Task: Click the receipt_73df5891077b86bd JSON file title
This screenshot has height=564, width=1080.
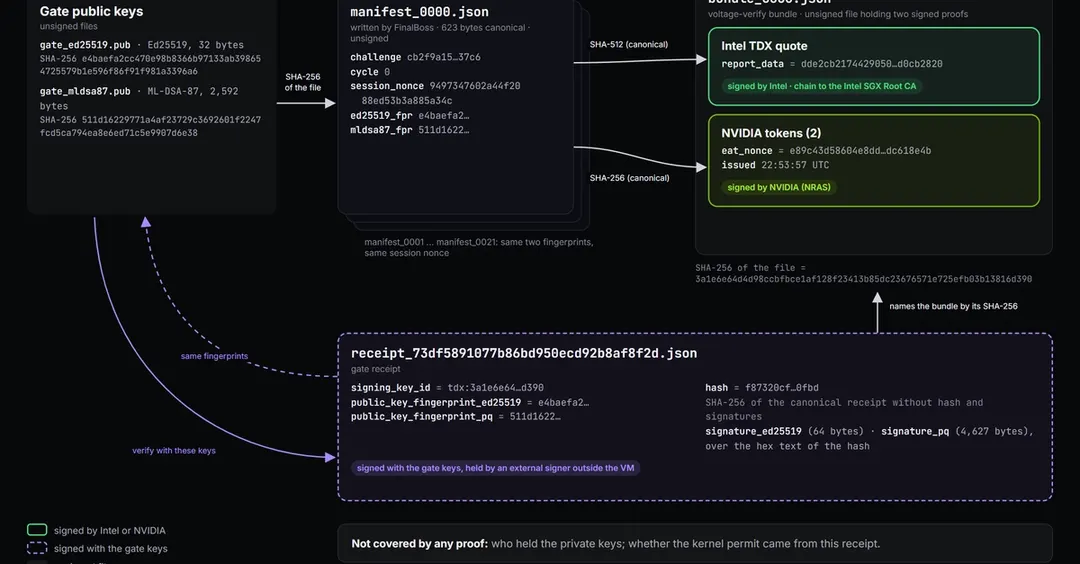Action: [523, 353]
